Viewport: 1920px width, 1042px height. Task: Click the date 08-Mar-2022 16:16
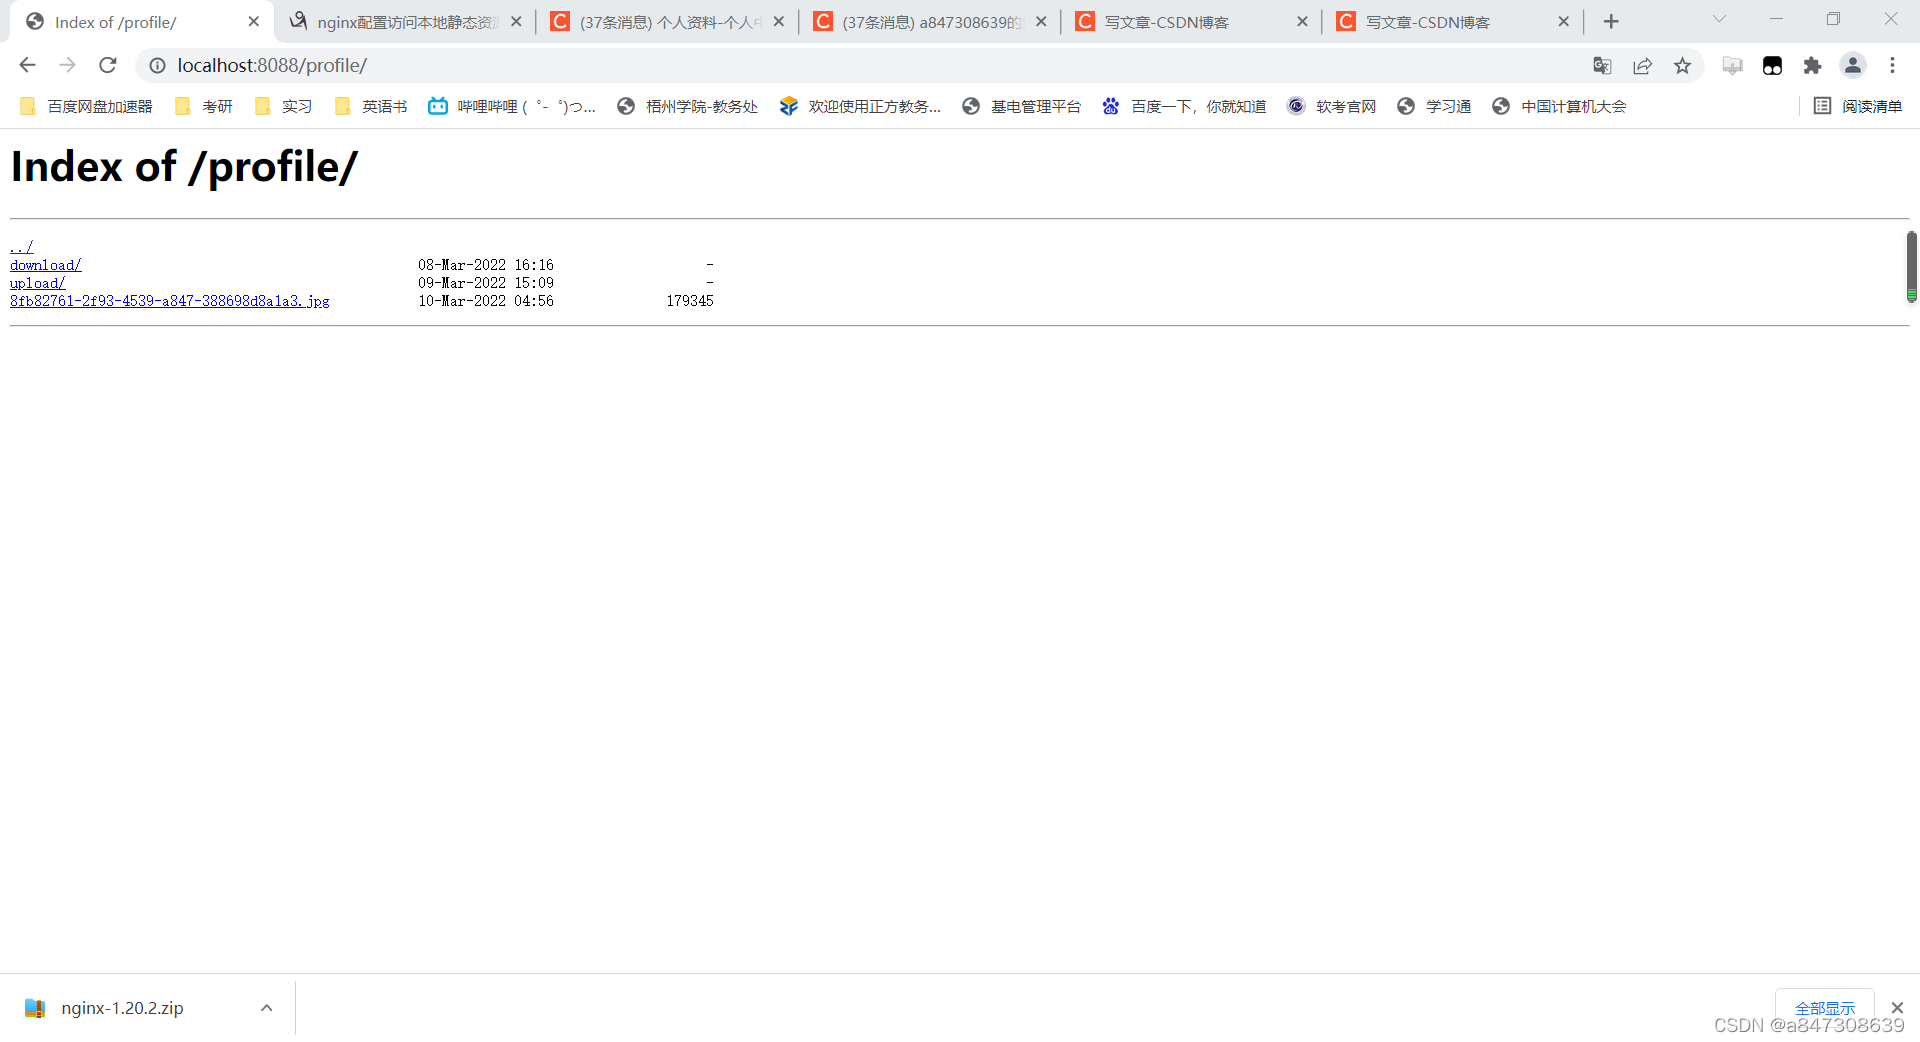pos(486,265)
